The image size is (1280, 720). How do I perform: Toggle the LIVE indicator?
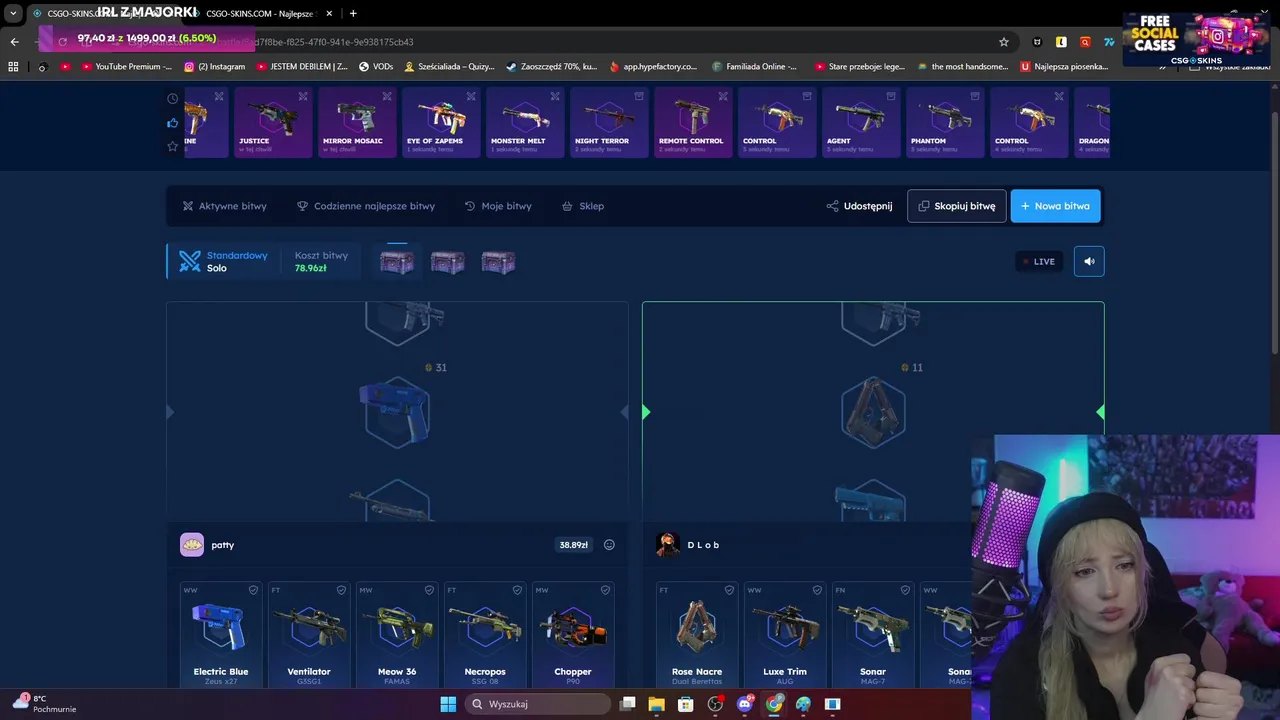[x=1039, y=262]
